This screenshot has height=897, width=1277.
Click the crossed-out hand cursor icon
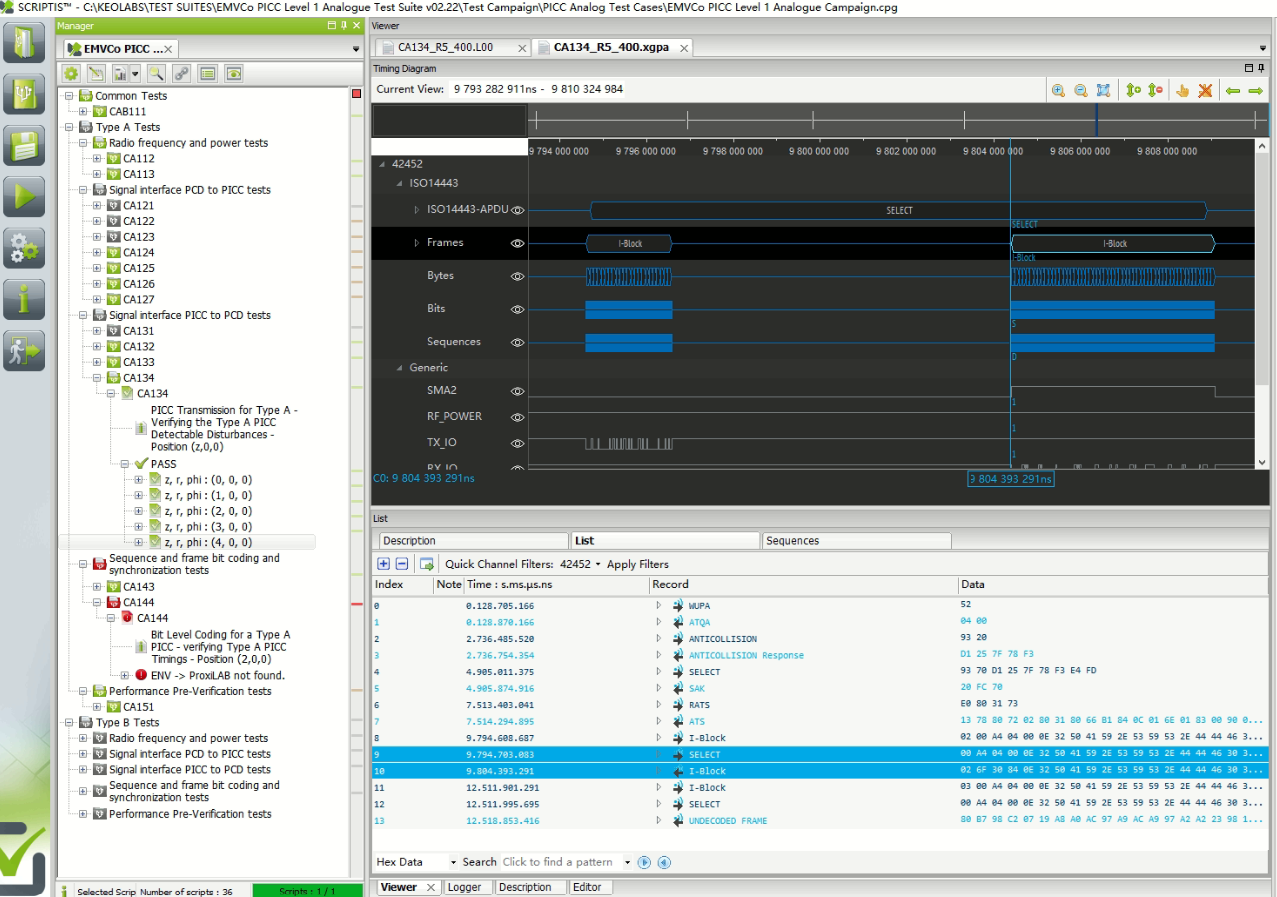[1205, 90]
